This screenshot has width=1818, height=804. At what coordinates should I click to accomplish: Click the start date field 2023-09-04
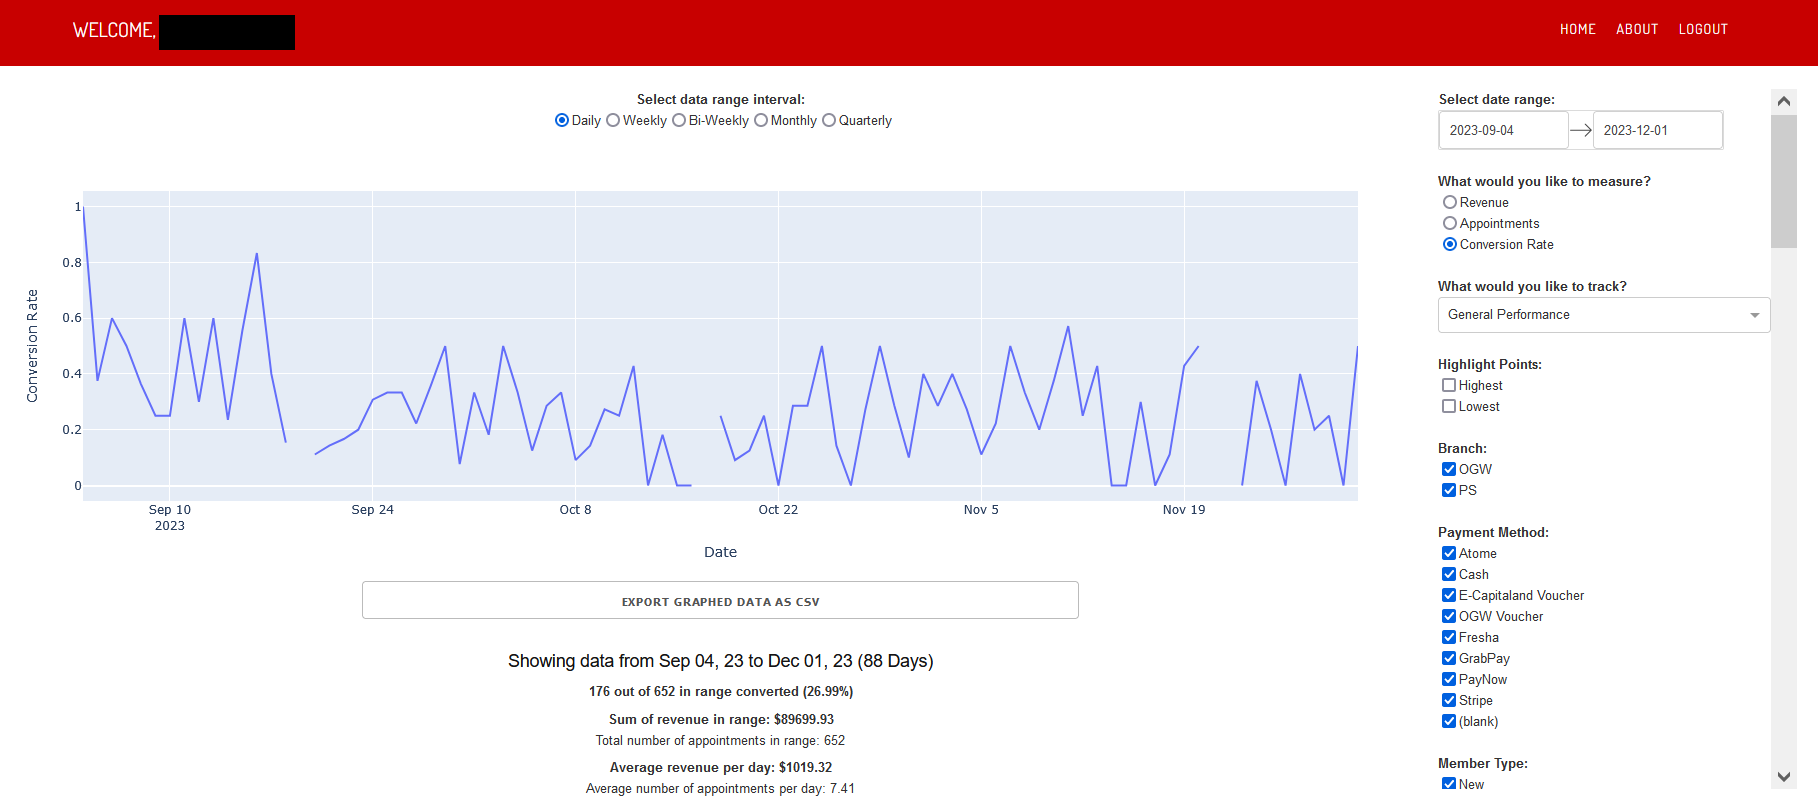(x=1503, y=130)
